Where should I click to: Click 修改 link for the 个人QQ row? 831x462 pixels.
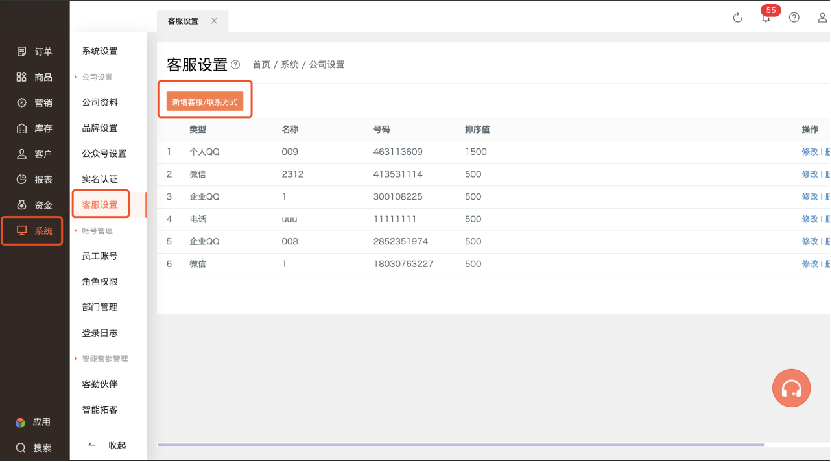click(809, 151)
